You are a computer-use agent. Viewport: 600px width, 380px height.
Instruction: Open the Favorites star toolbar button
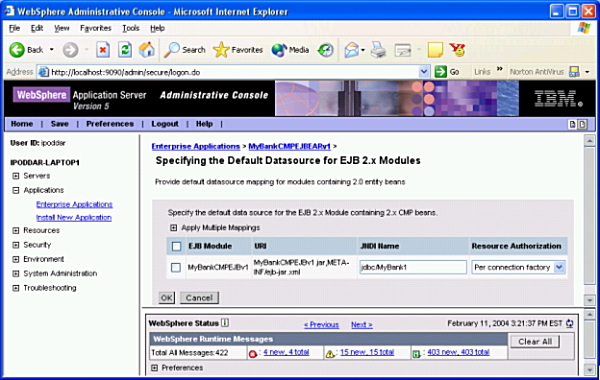pyautogui.click(x=238, y=50)
